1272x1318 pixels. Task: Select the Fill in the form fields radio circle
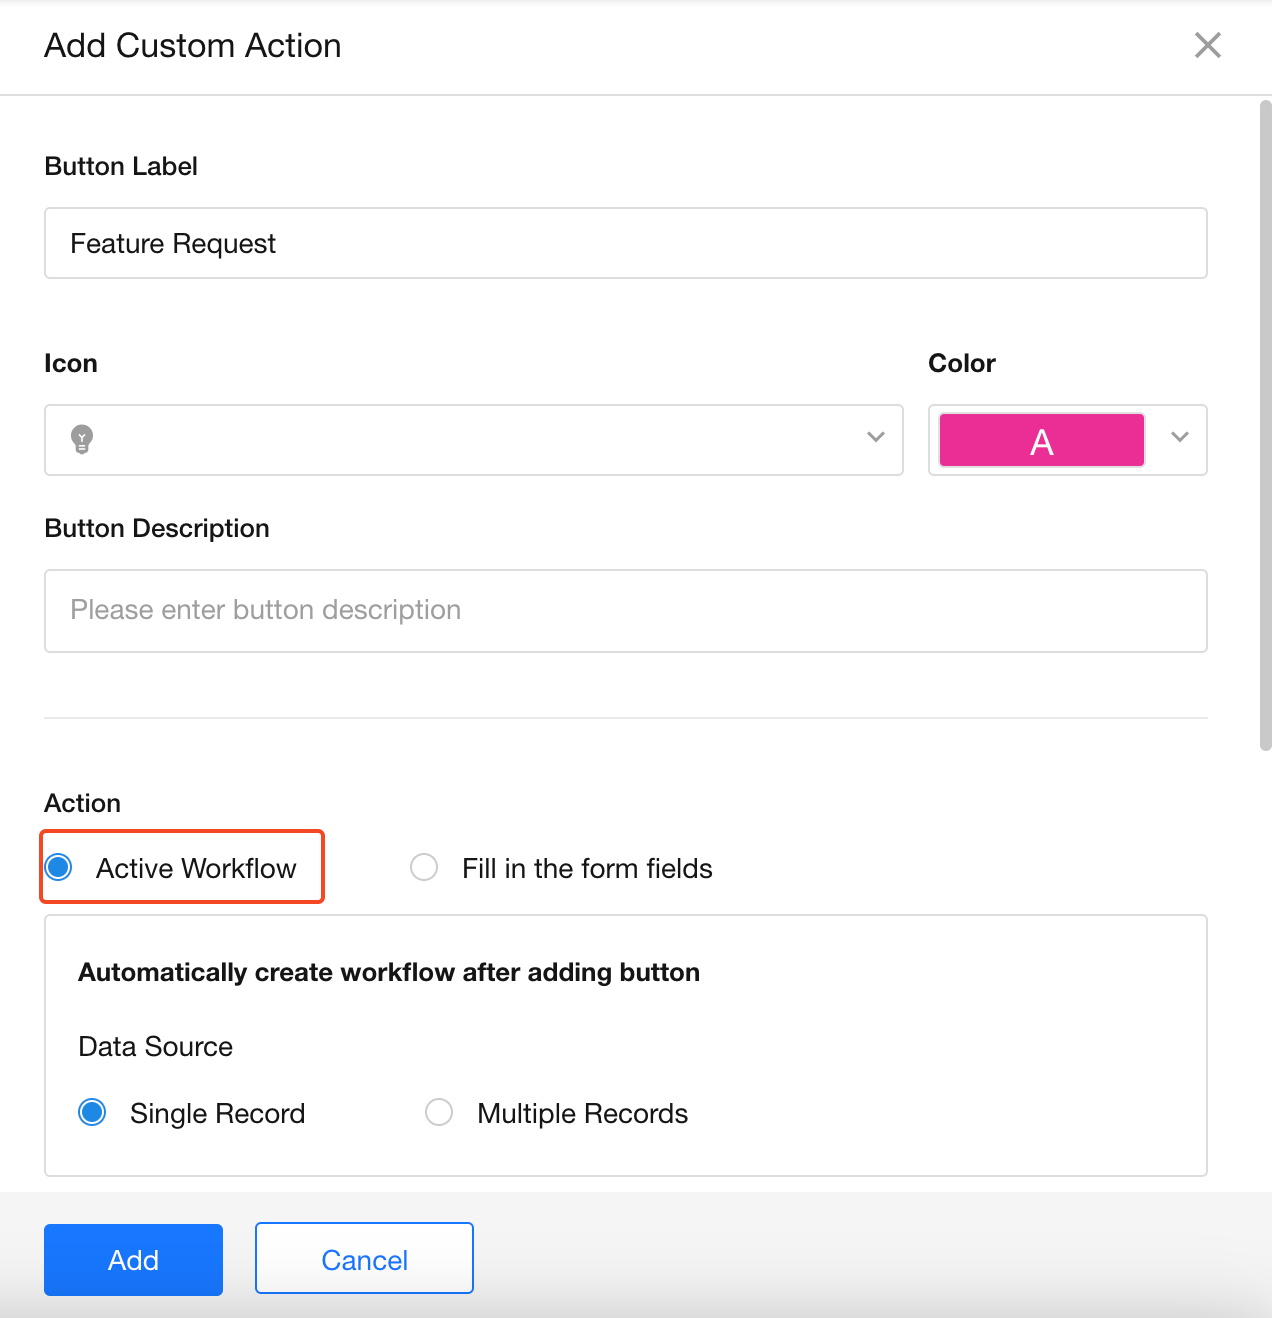pos(424,867)
